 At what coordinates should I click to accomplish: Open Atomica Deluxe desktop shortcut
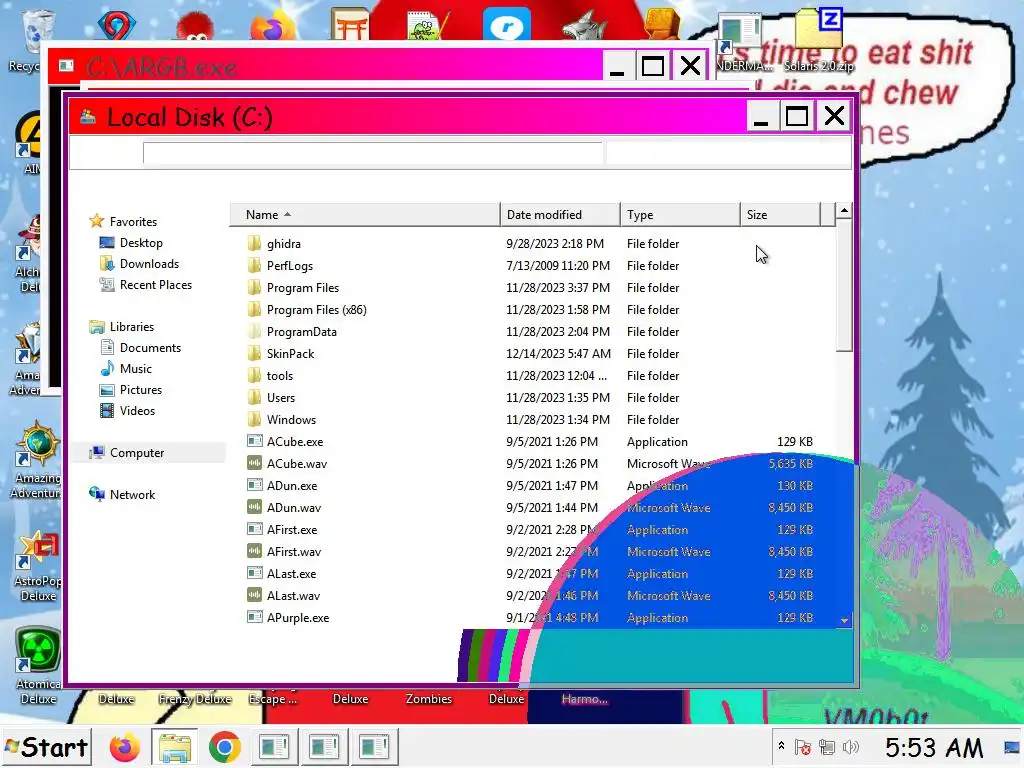(38, 667)
